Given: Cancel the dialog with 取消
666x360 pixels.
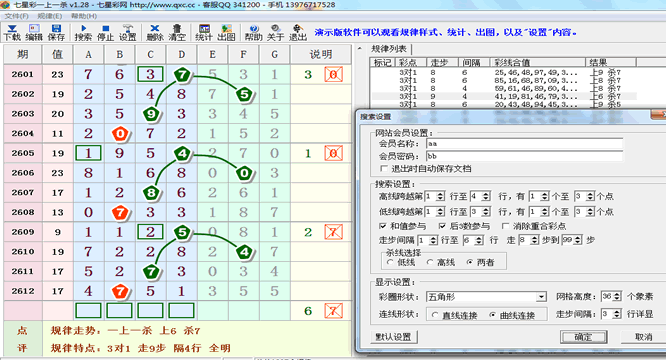Looking at the screenshot, I should click(x=643, y=337).
